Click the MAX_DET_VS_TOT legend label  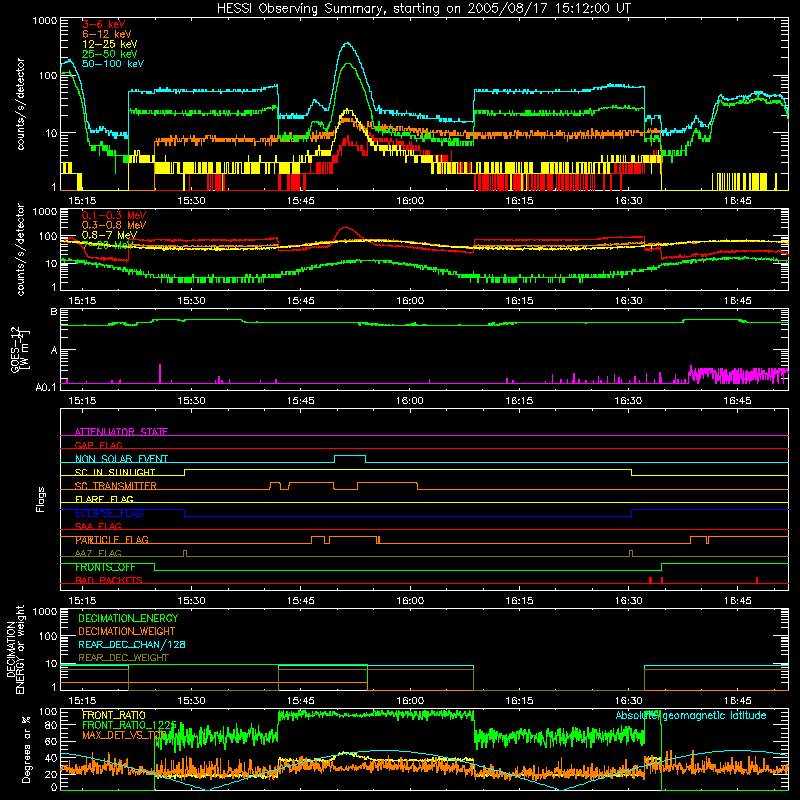coord(125,735)
